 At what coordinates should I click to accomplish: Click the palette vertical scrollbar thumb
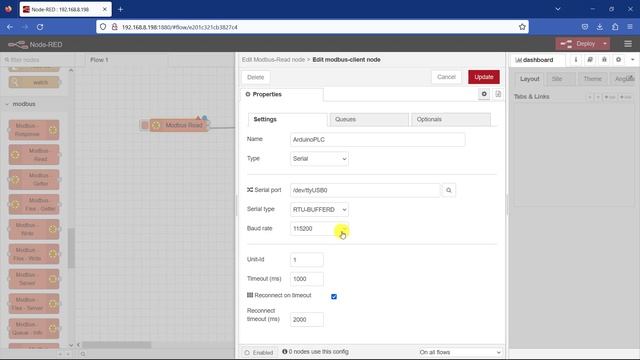71,248
